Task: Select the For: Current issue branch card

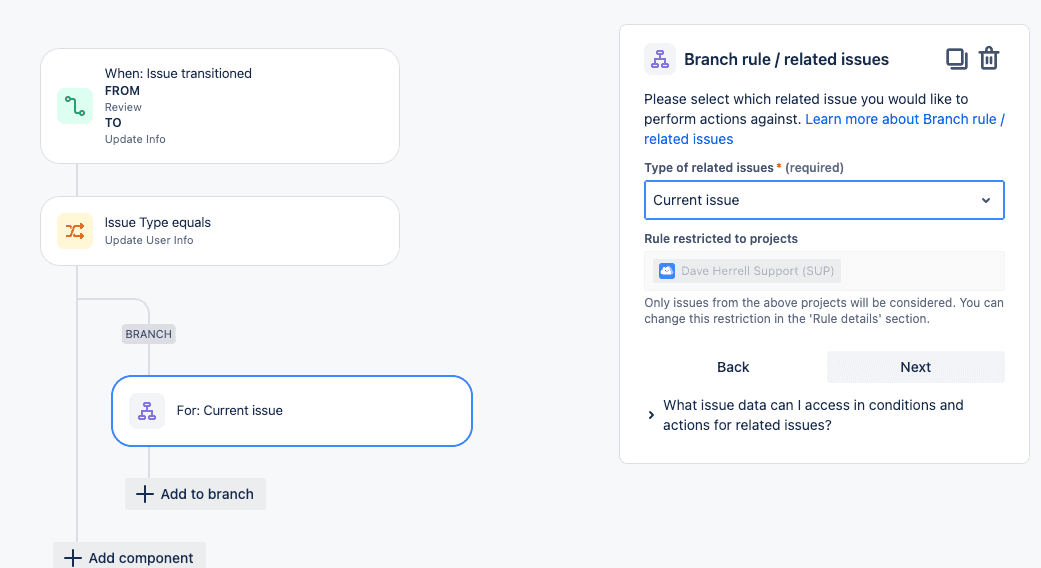Action: tap(292, 411)
